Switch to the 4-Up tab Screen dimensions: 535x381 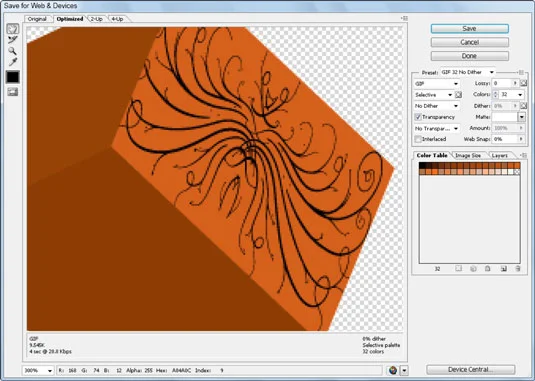(x=117, y=19)
